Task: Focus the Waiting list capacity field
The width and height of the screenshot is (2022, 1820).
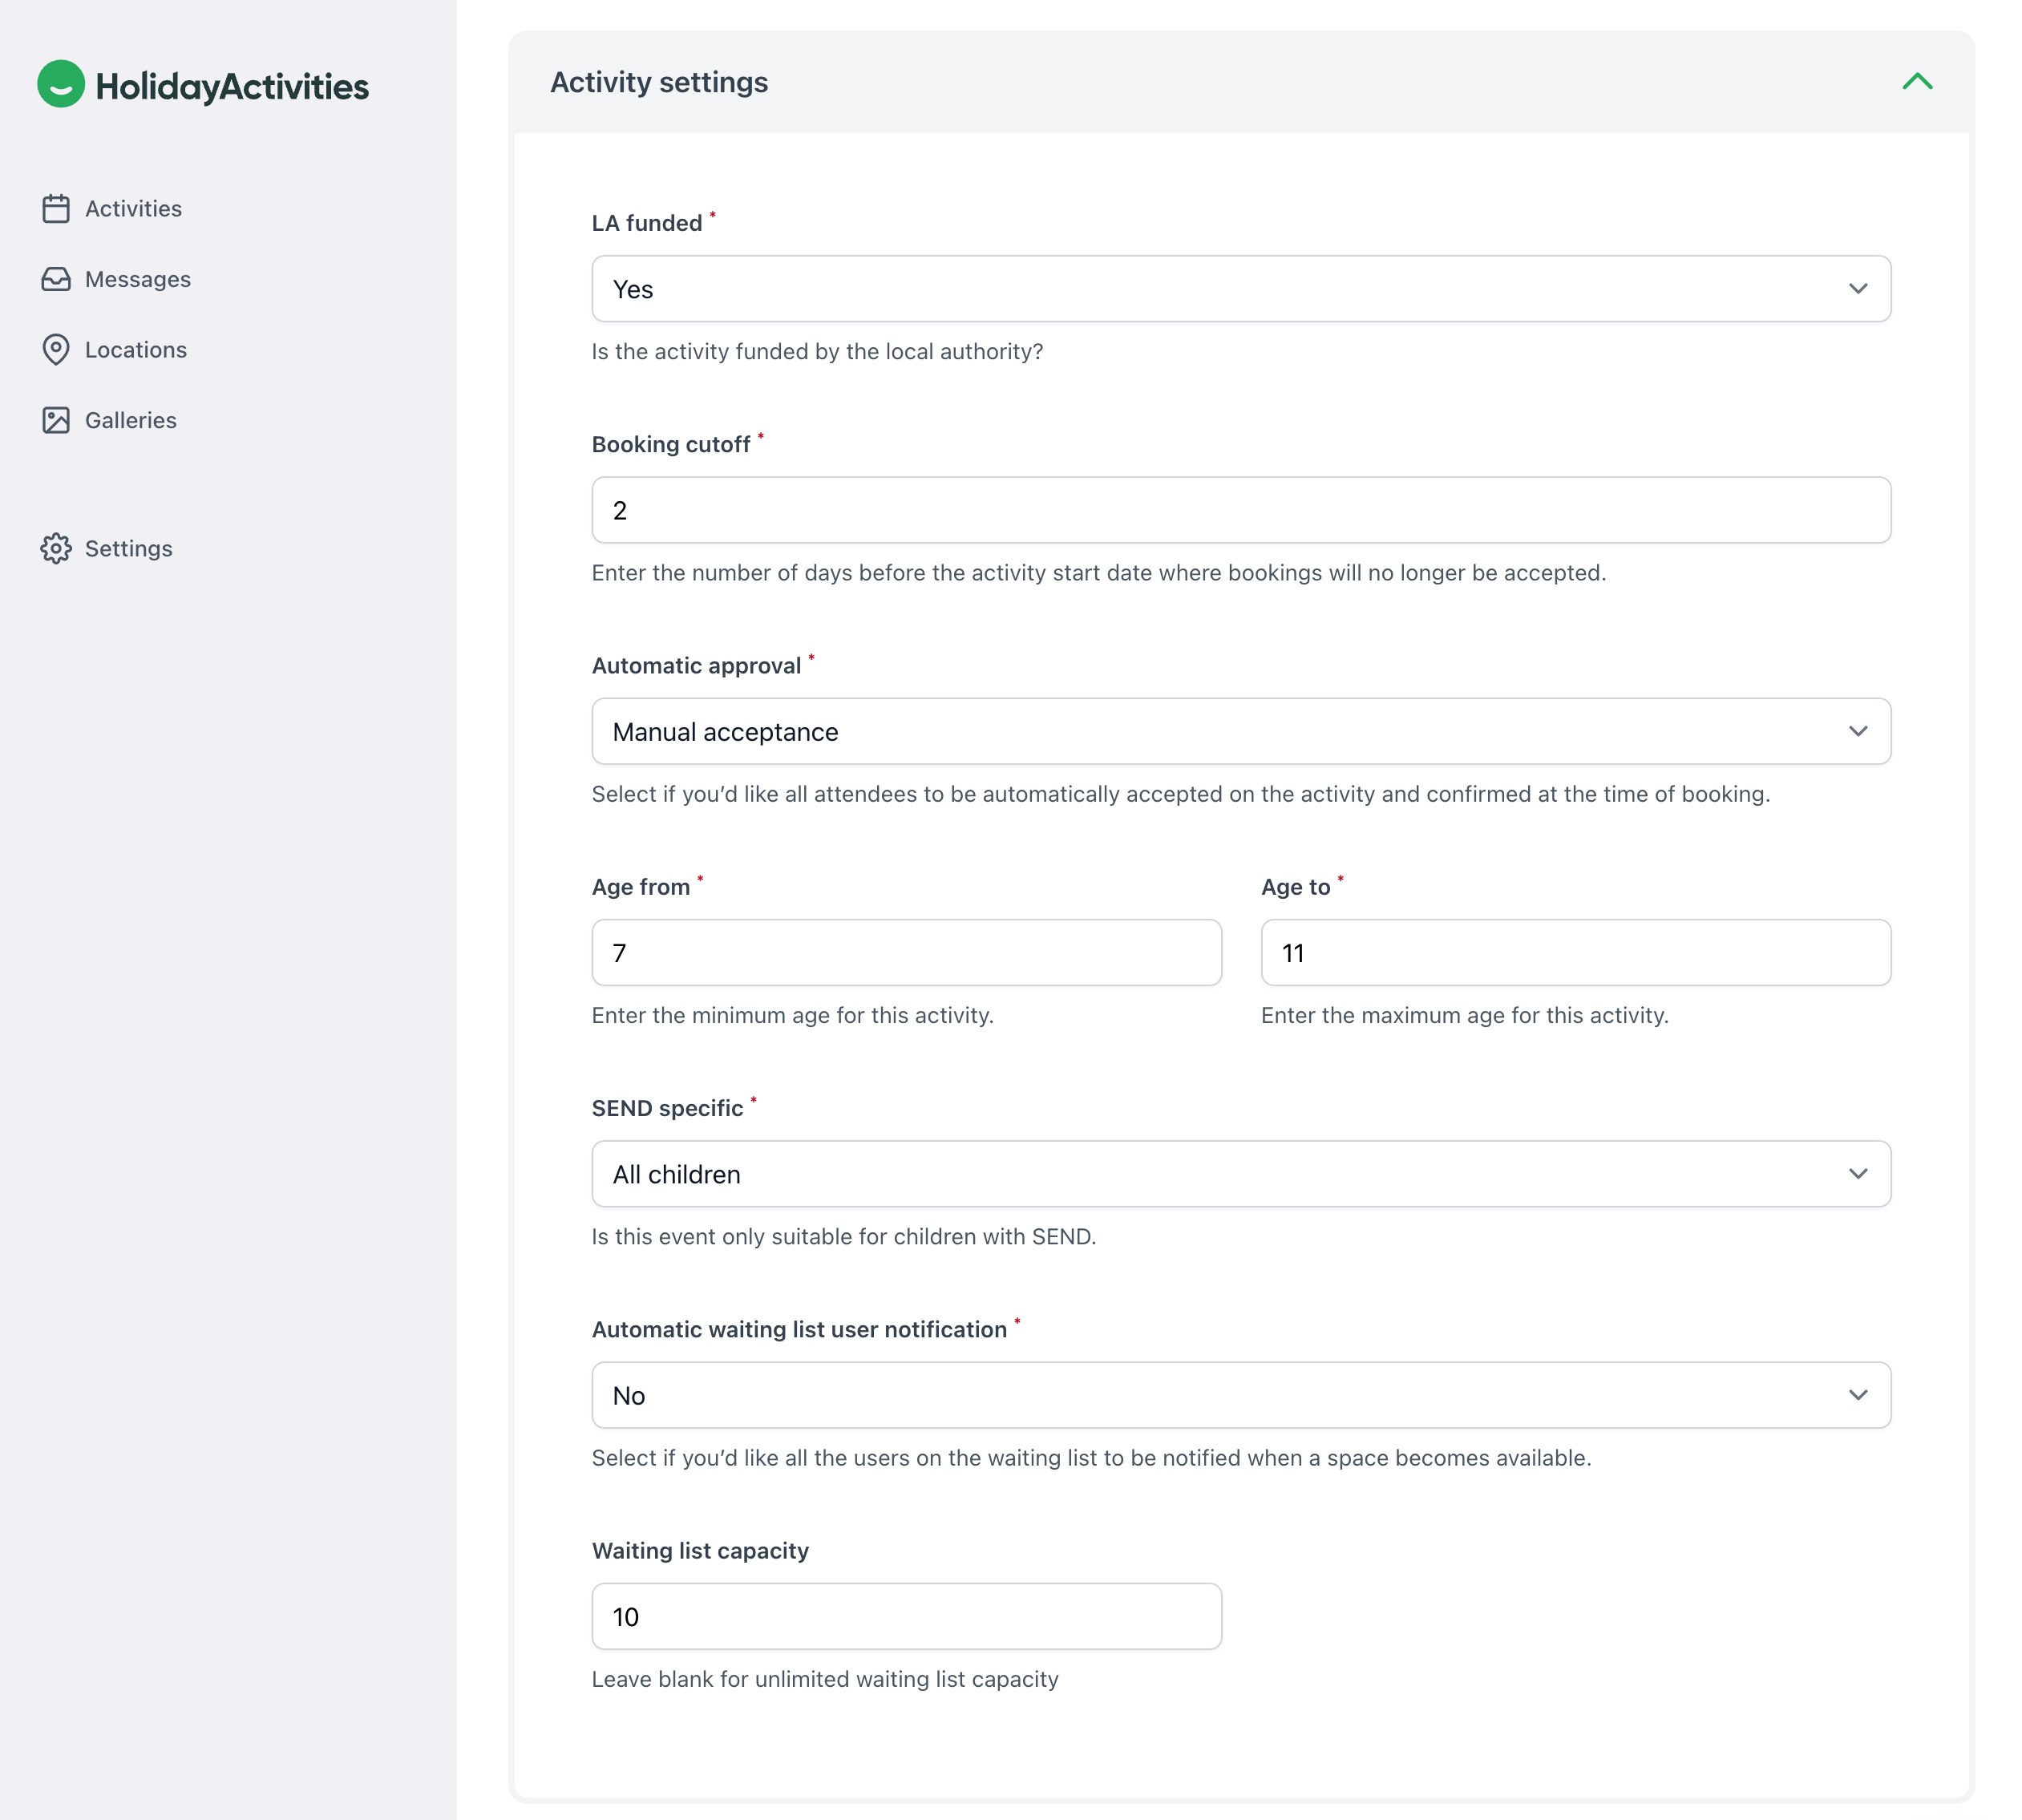Action: (905, 1616)
